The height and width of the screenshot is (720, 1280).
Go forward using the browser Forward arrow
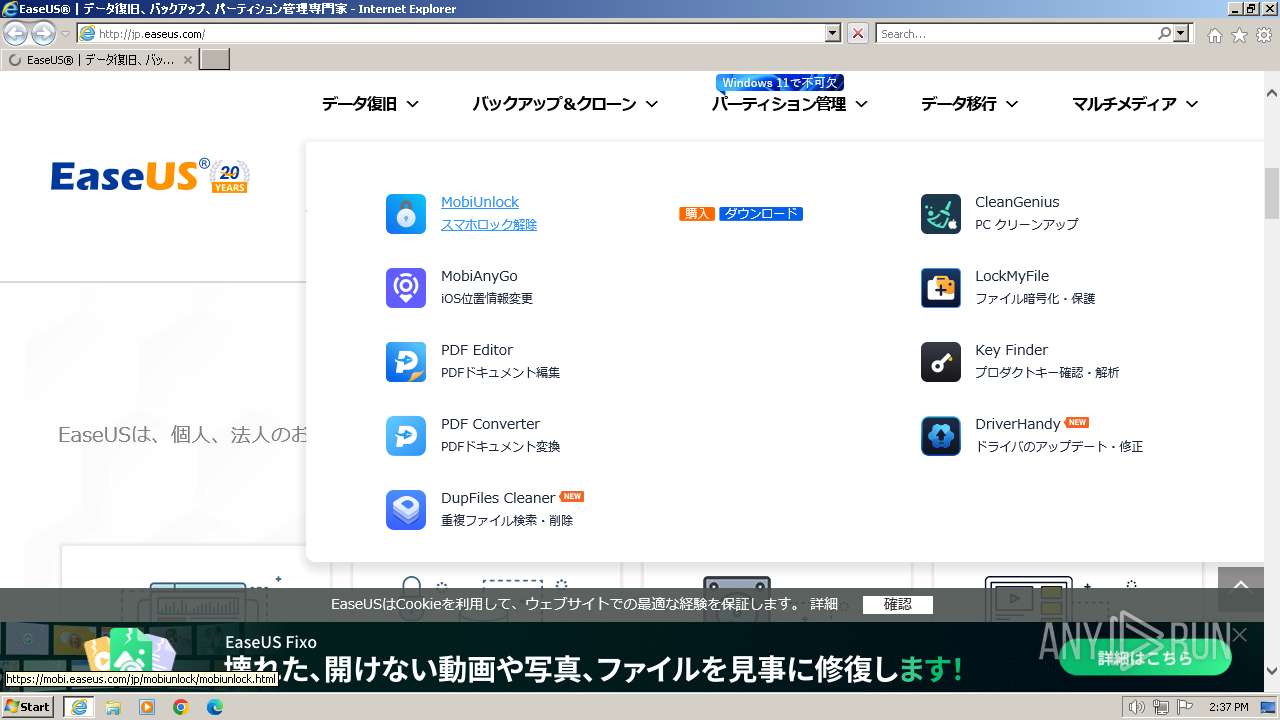point(43,34)
